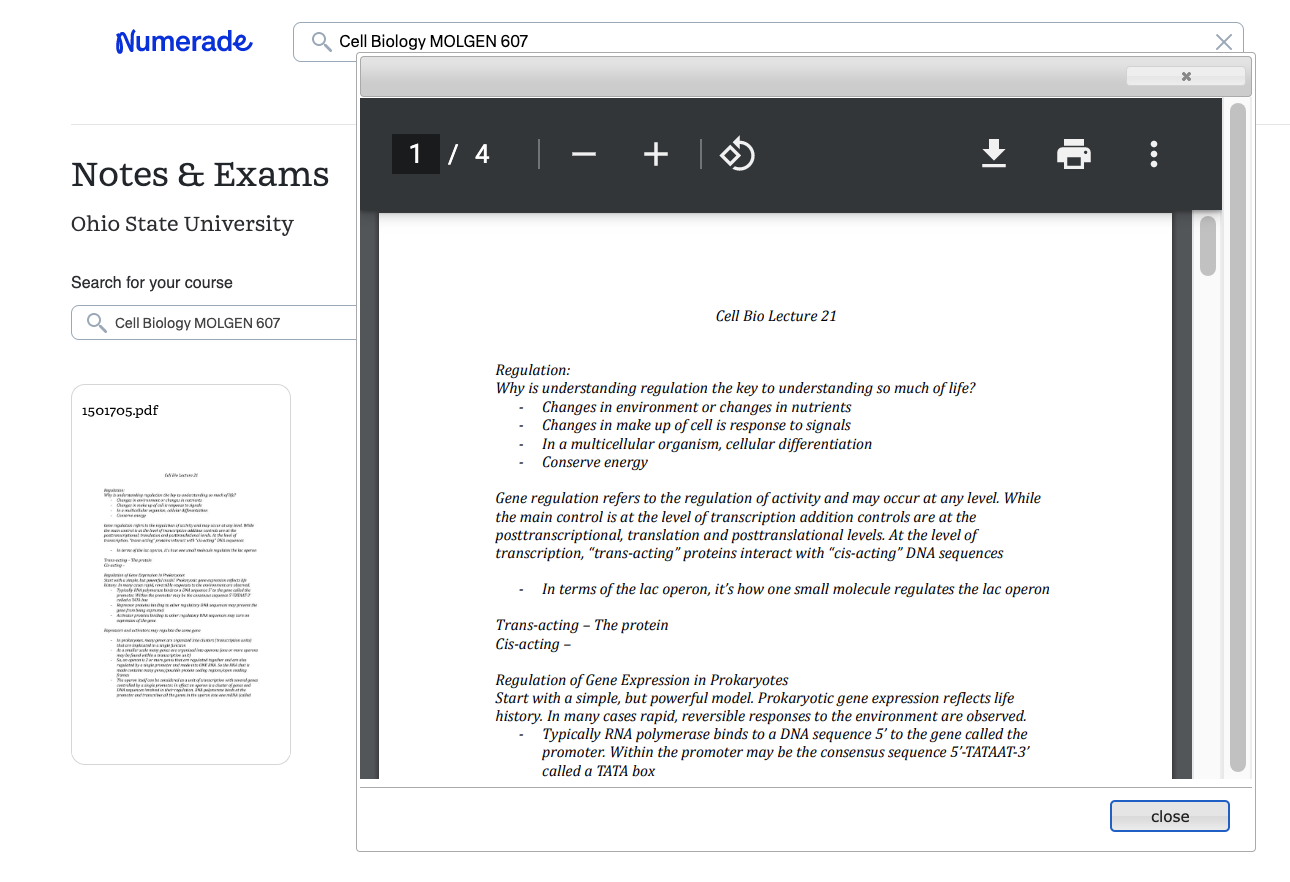Go to Numerade home via logo
This screenshot has width=1290, height=882.
click(184, 42)
